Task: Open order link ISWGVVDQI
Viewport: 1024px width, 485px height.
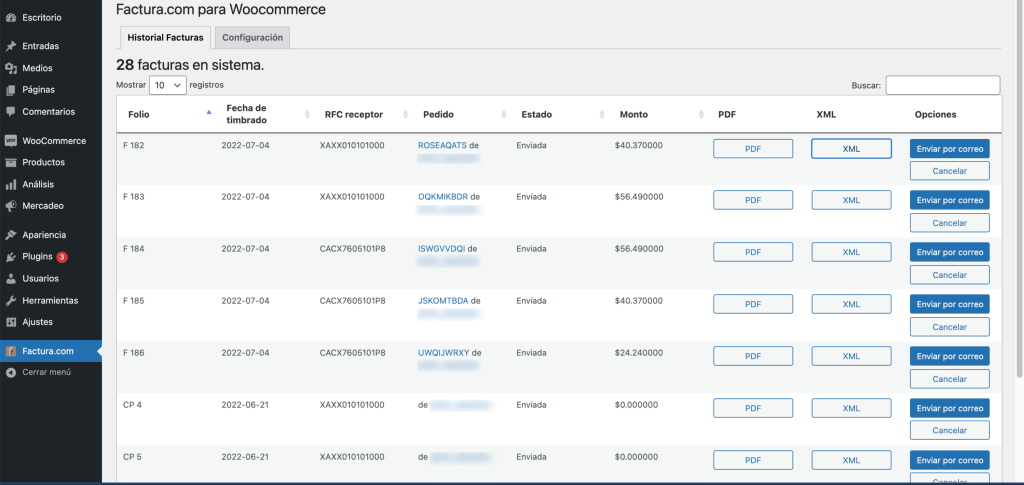Action: click(x=441, y=249)
